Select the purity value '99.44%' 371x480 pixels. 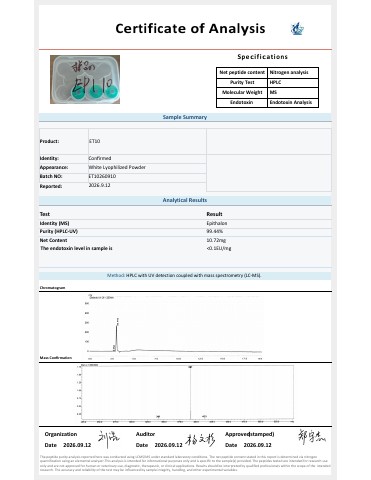pyautogui.click(x=214, y=231)
